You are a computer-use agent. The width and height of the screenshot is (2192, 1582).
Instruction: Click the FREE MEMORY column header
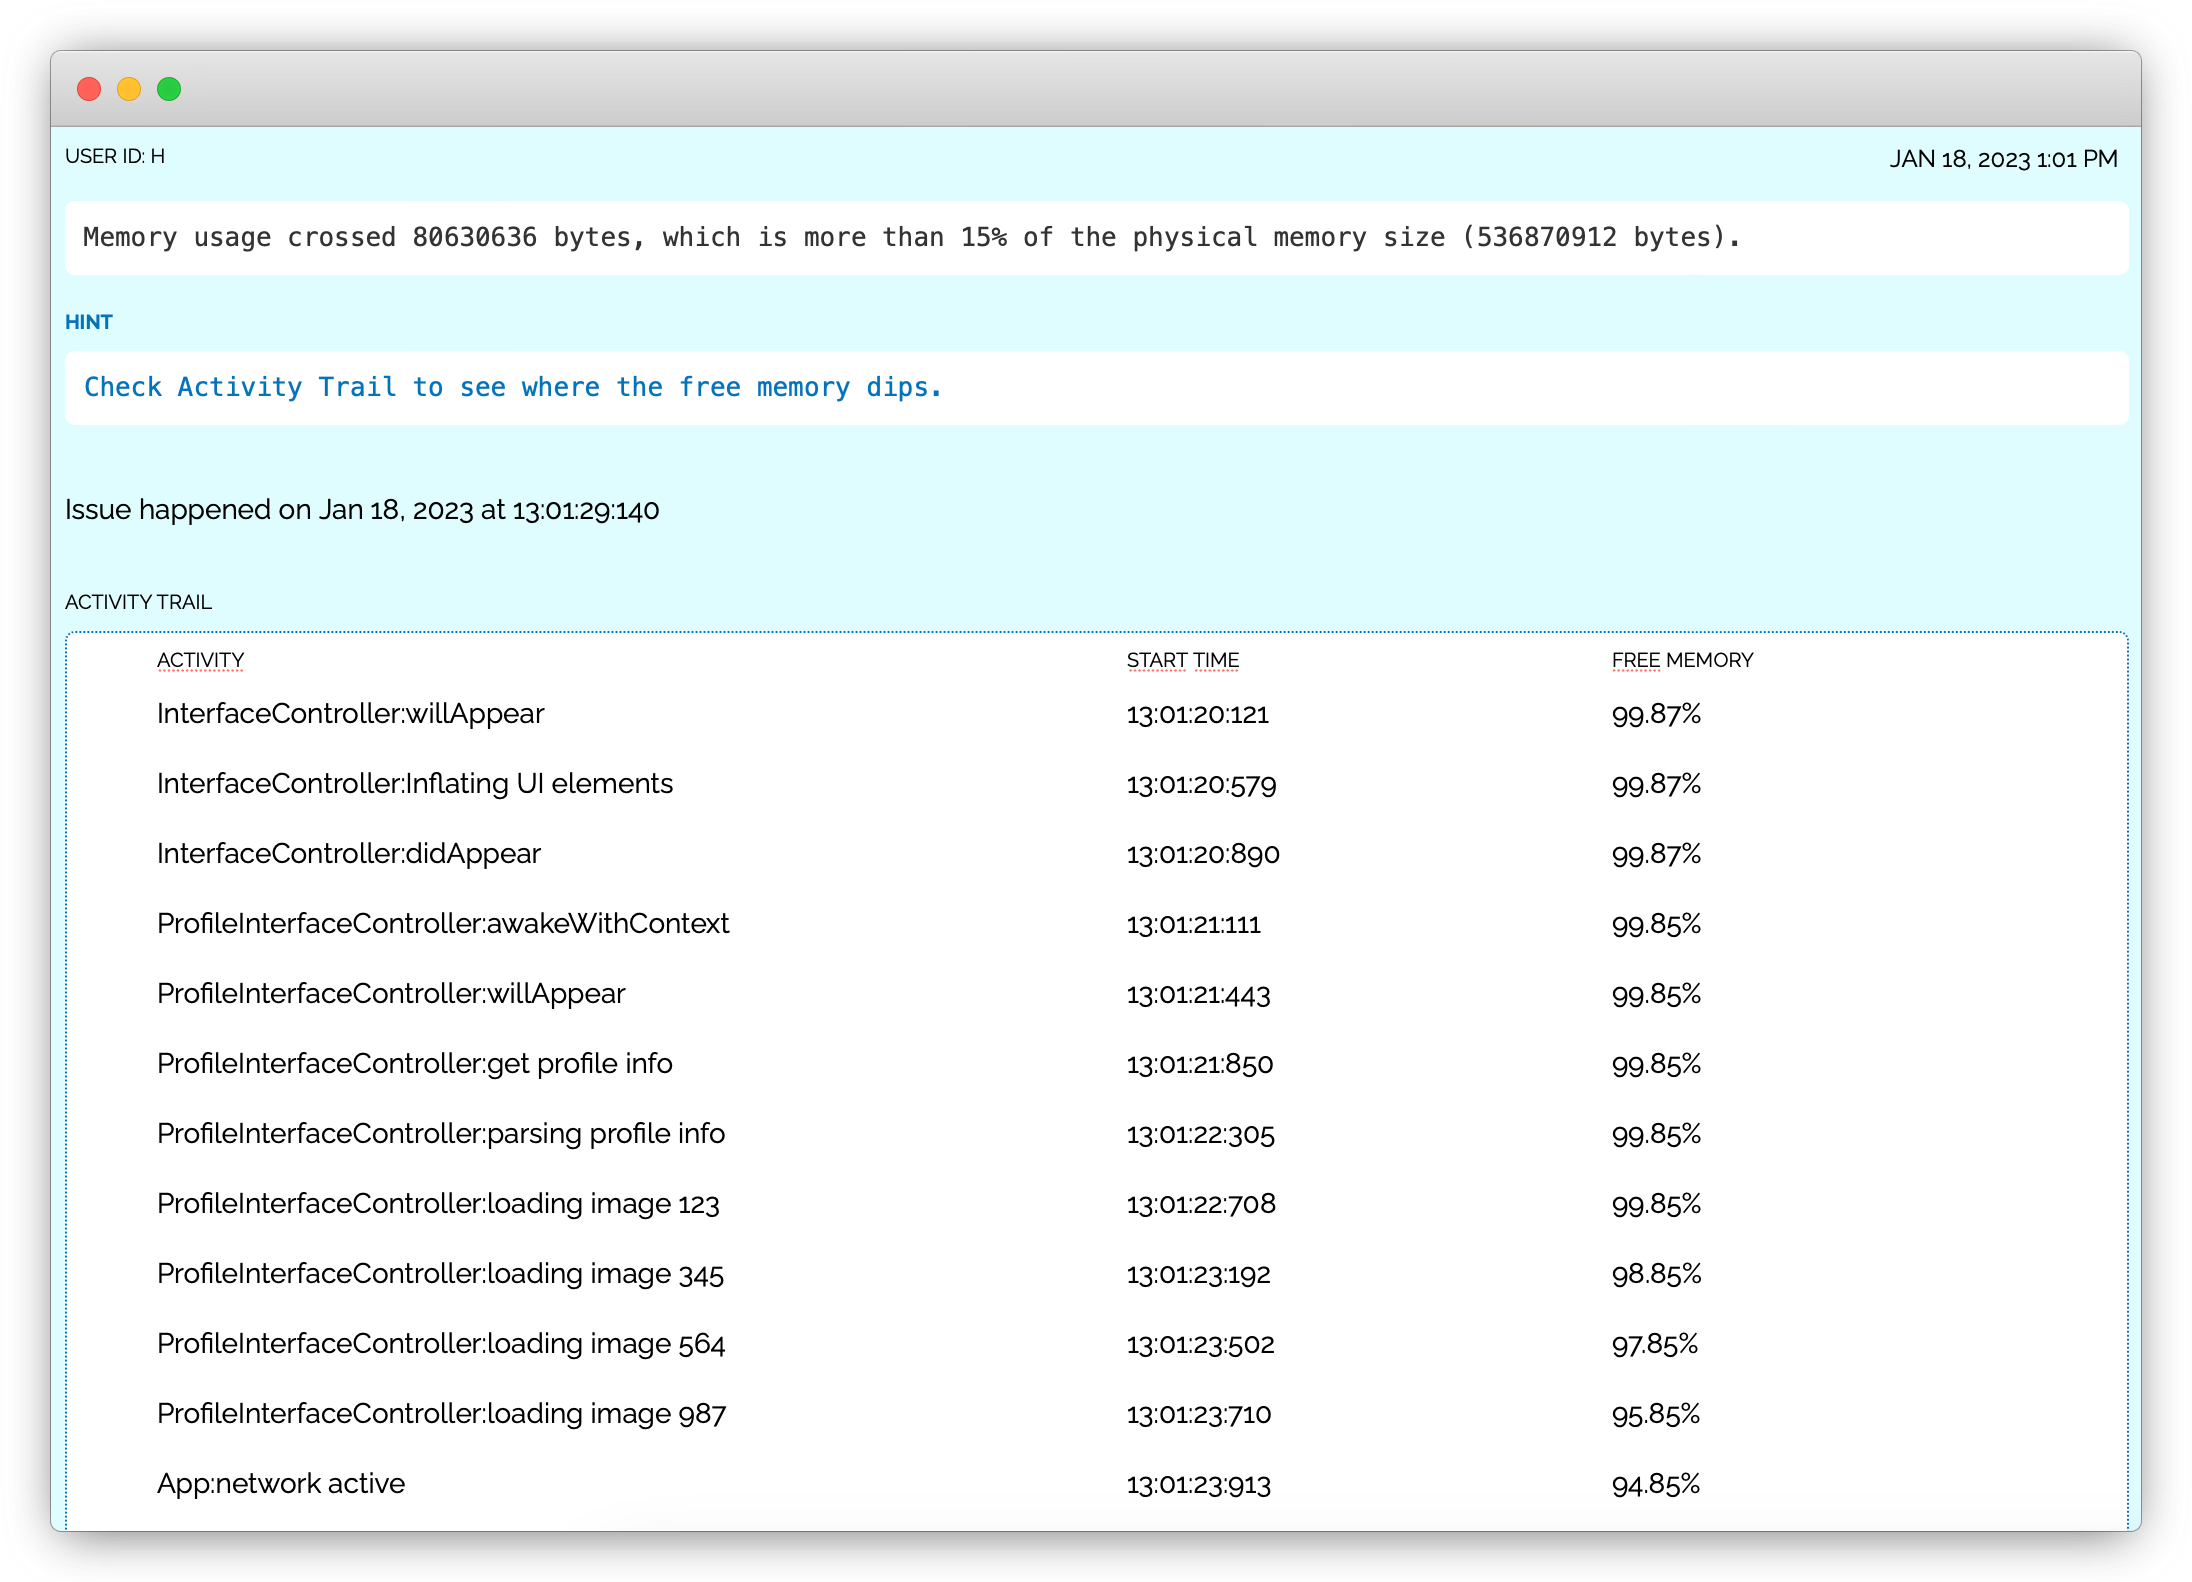(x=1682, y=660)
